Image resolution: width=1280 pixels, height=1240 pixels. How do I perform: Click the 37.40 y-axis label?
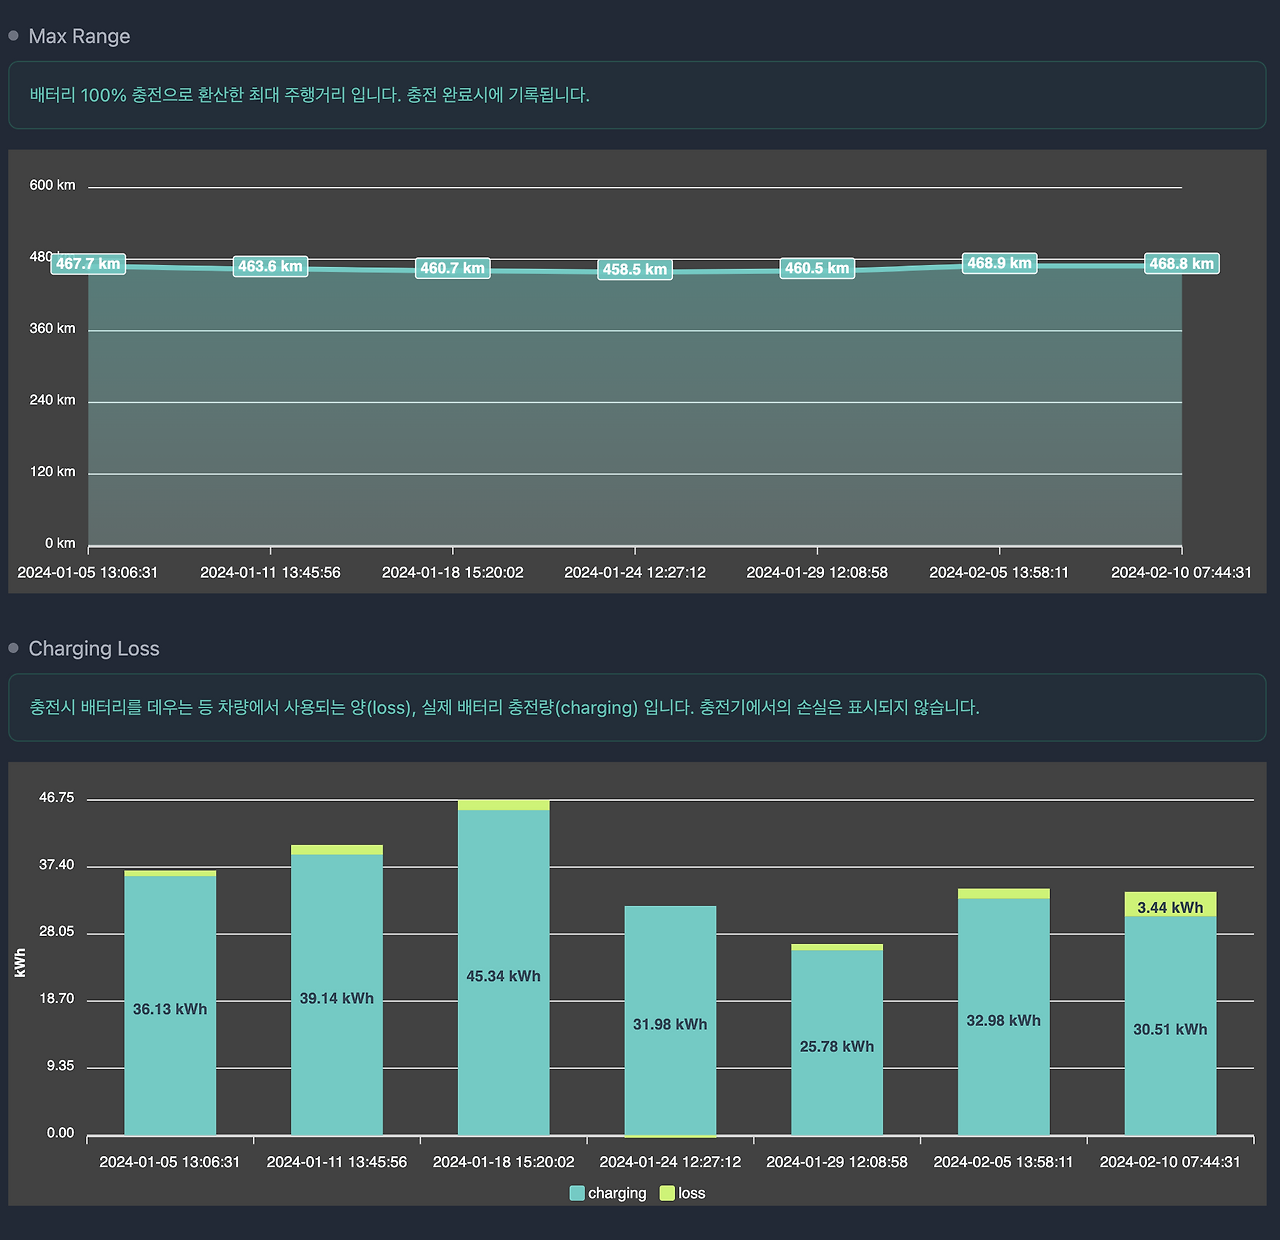pos(56,864)
